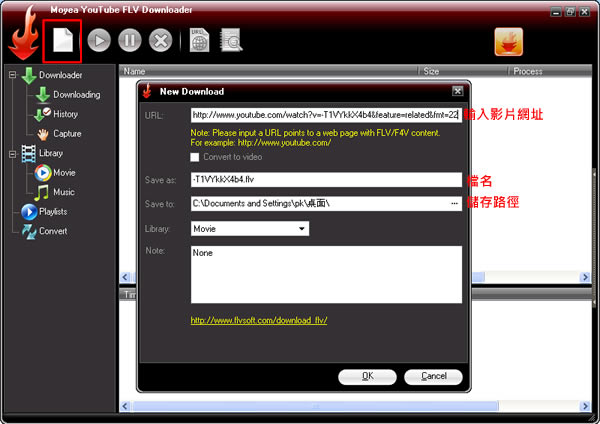Enable the Convert to video checkbox
Viewport: 600px width, 424px height.
[x=195, y=157]
